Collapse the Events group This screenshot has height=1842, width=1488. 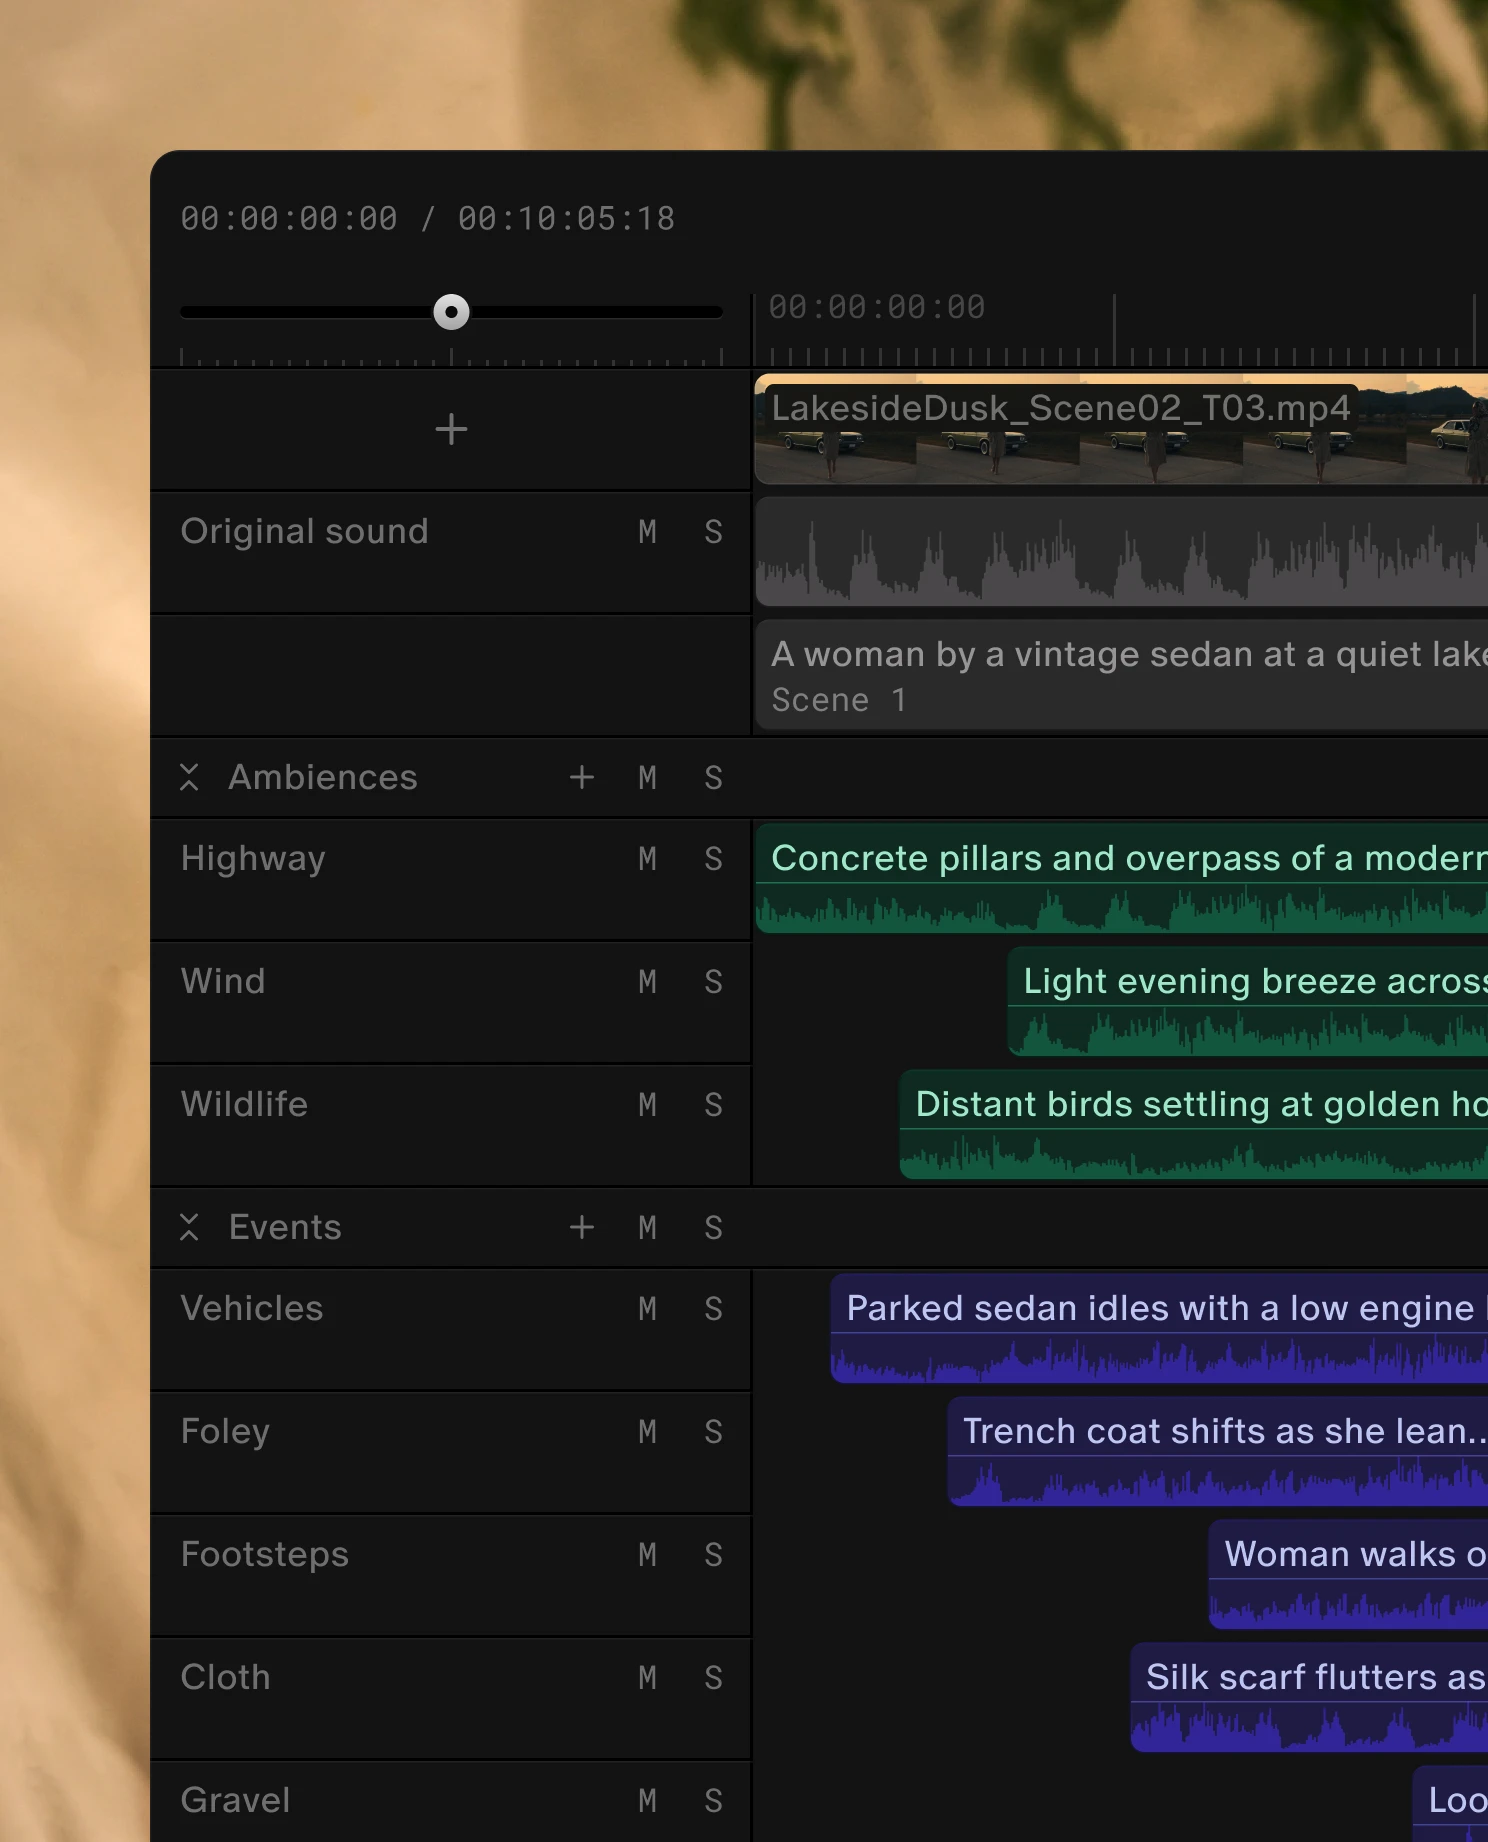[x=189, y=1227]
